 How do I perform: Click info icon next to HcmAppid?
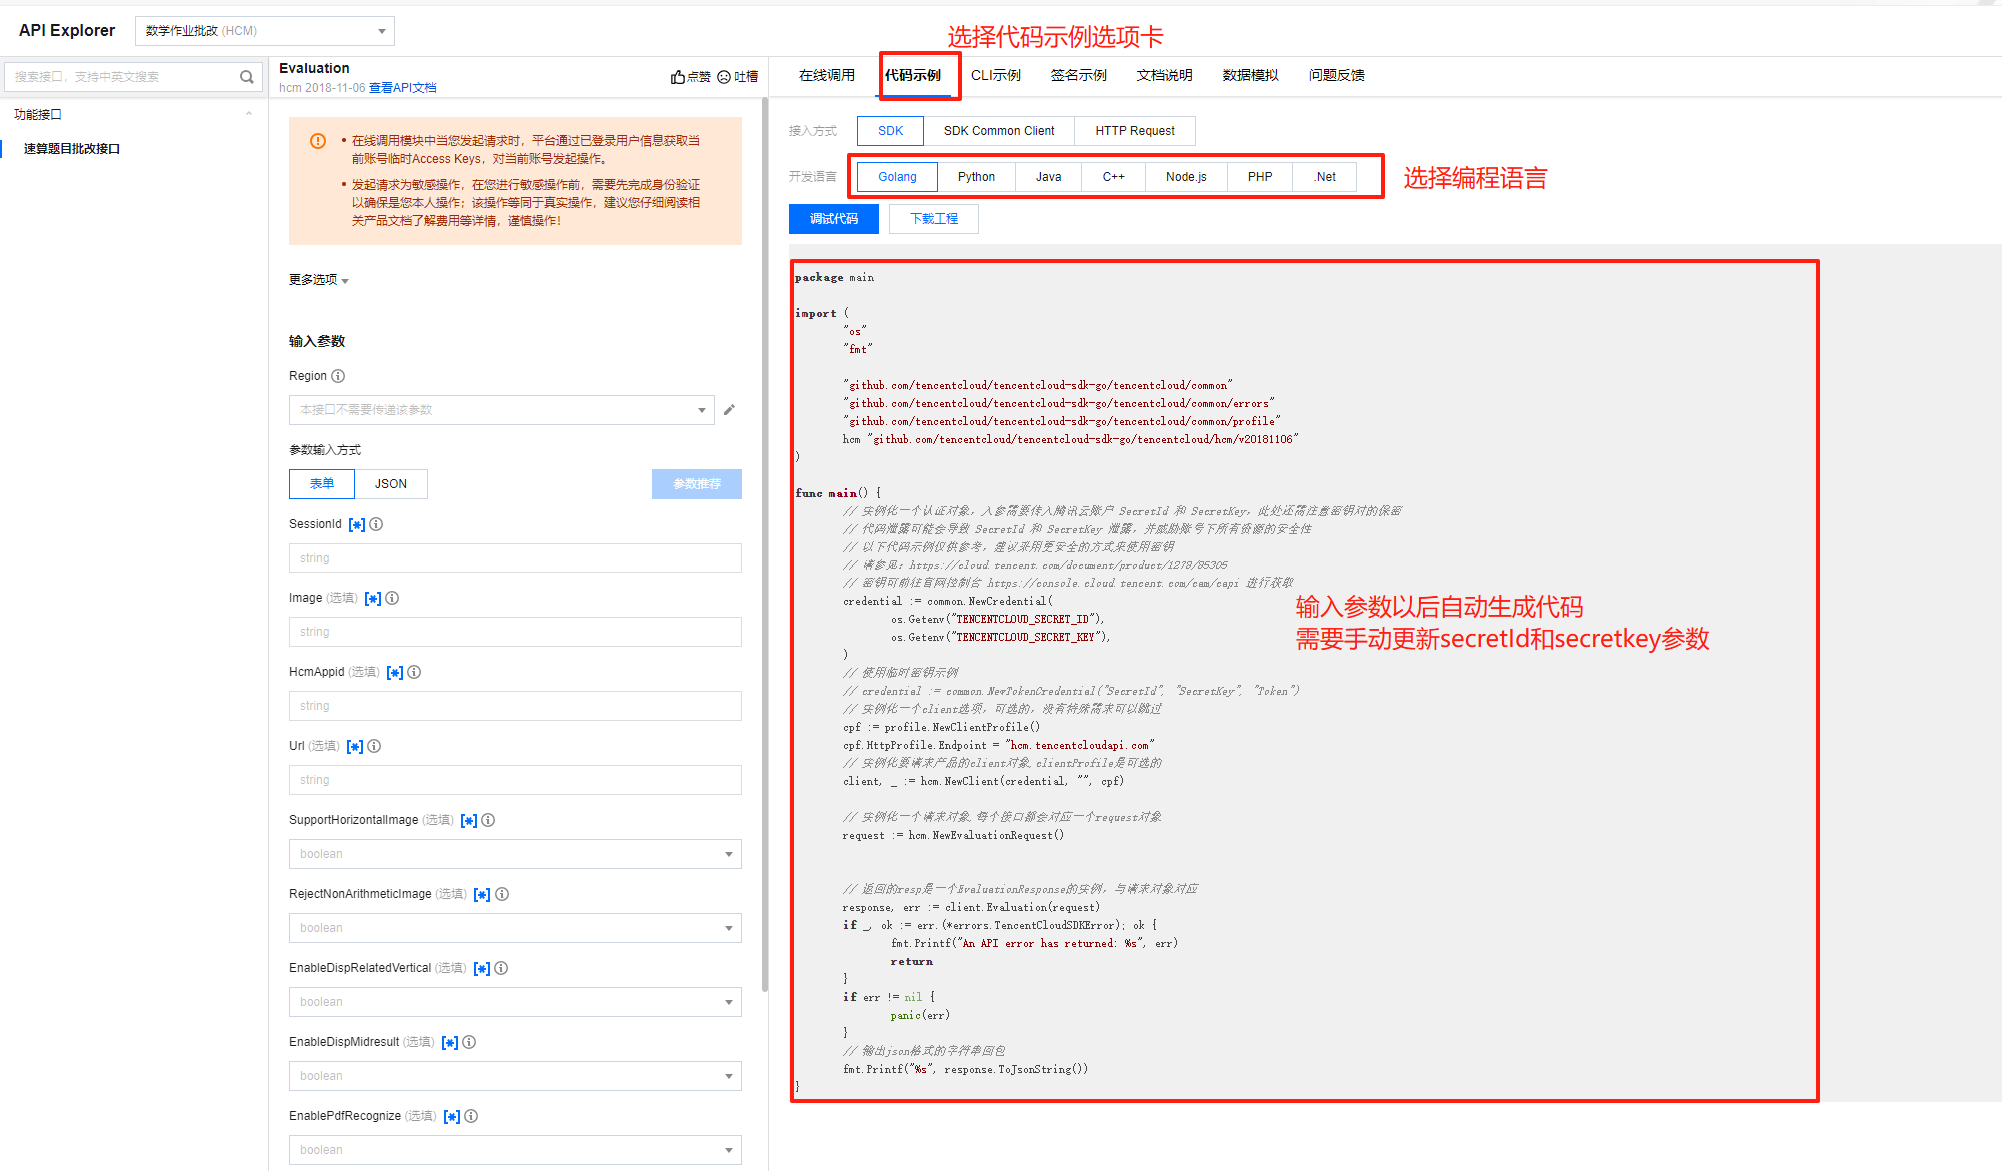[414, 672]
